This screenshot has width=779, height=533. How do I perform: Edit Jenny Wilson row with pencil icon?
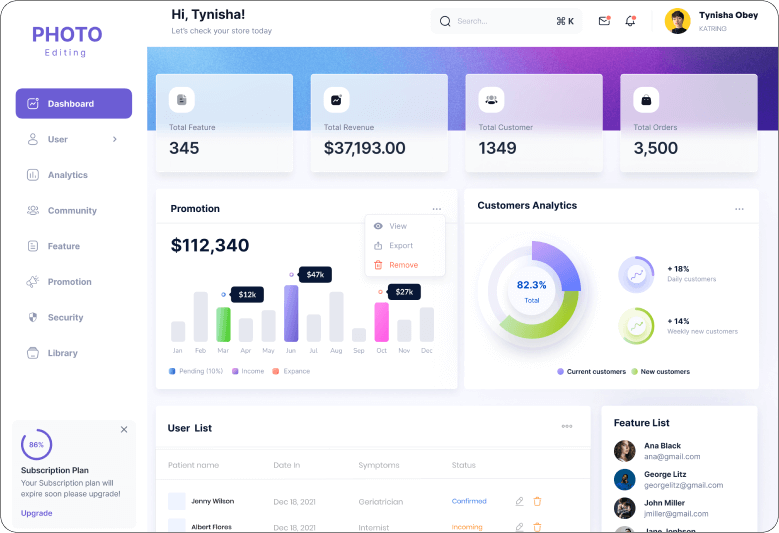tap(519, 501)
